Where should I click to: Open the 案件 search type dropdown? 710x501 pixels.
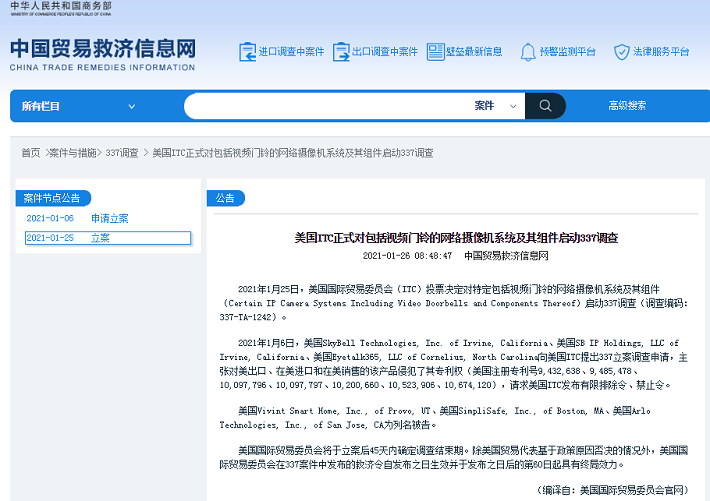tap(495, 106)
